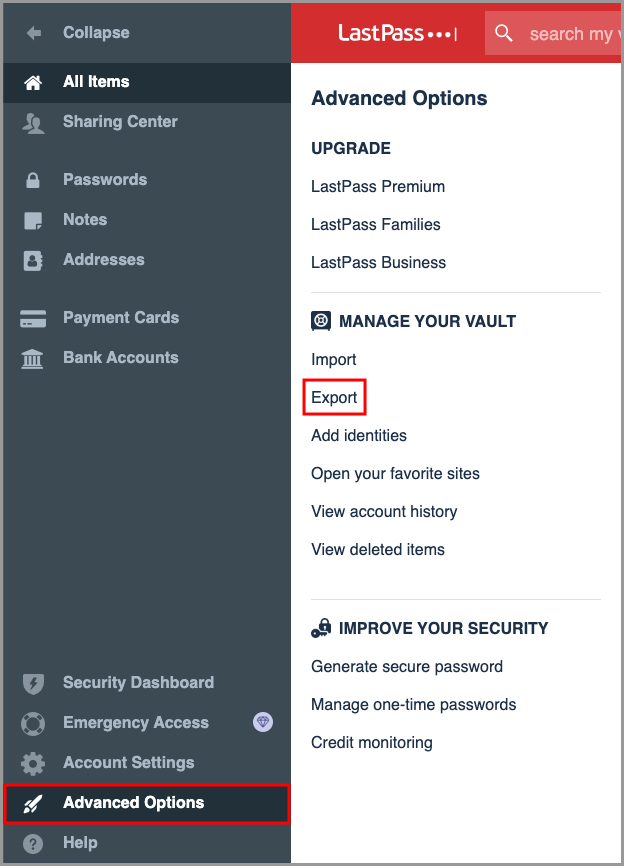The width and height of the screenshot is (624, 866).
Task: Open Generate secure password
Action: point(407,667)
